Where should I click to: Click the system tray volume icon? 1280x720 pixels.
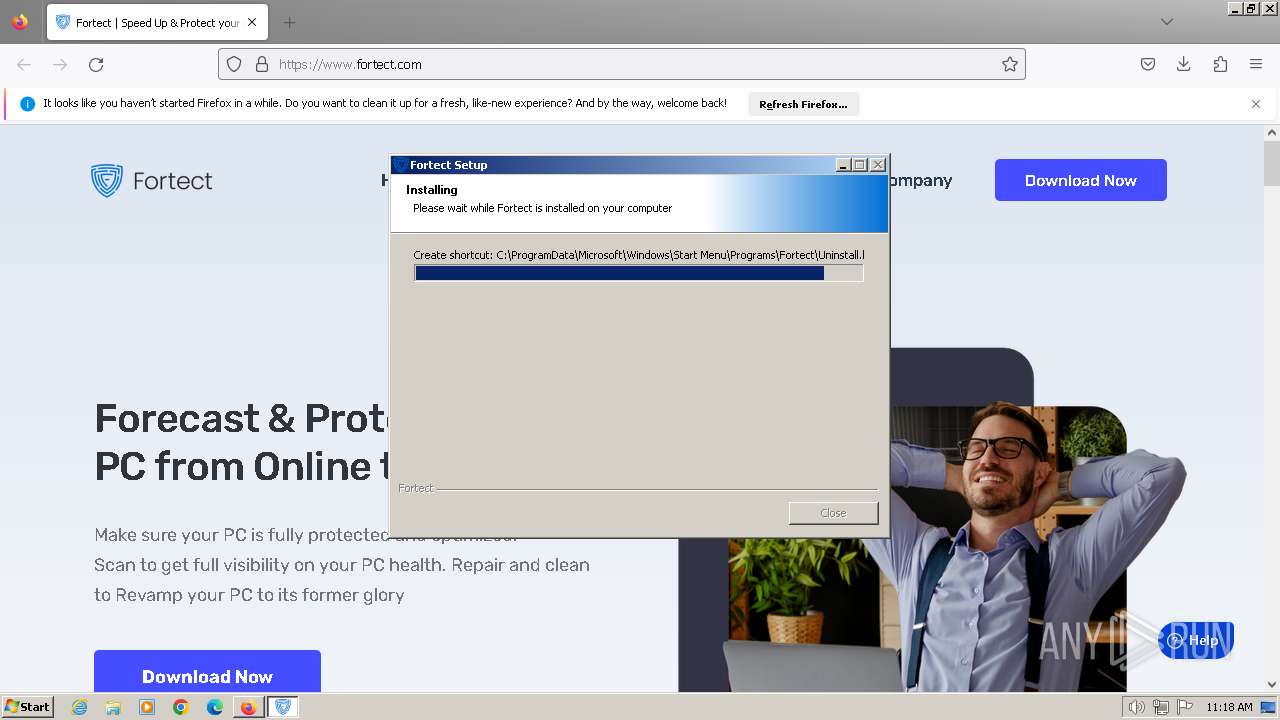pyautogui.click(x=1137, y=707)
